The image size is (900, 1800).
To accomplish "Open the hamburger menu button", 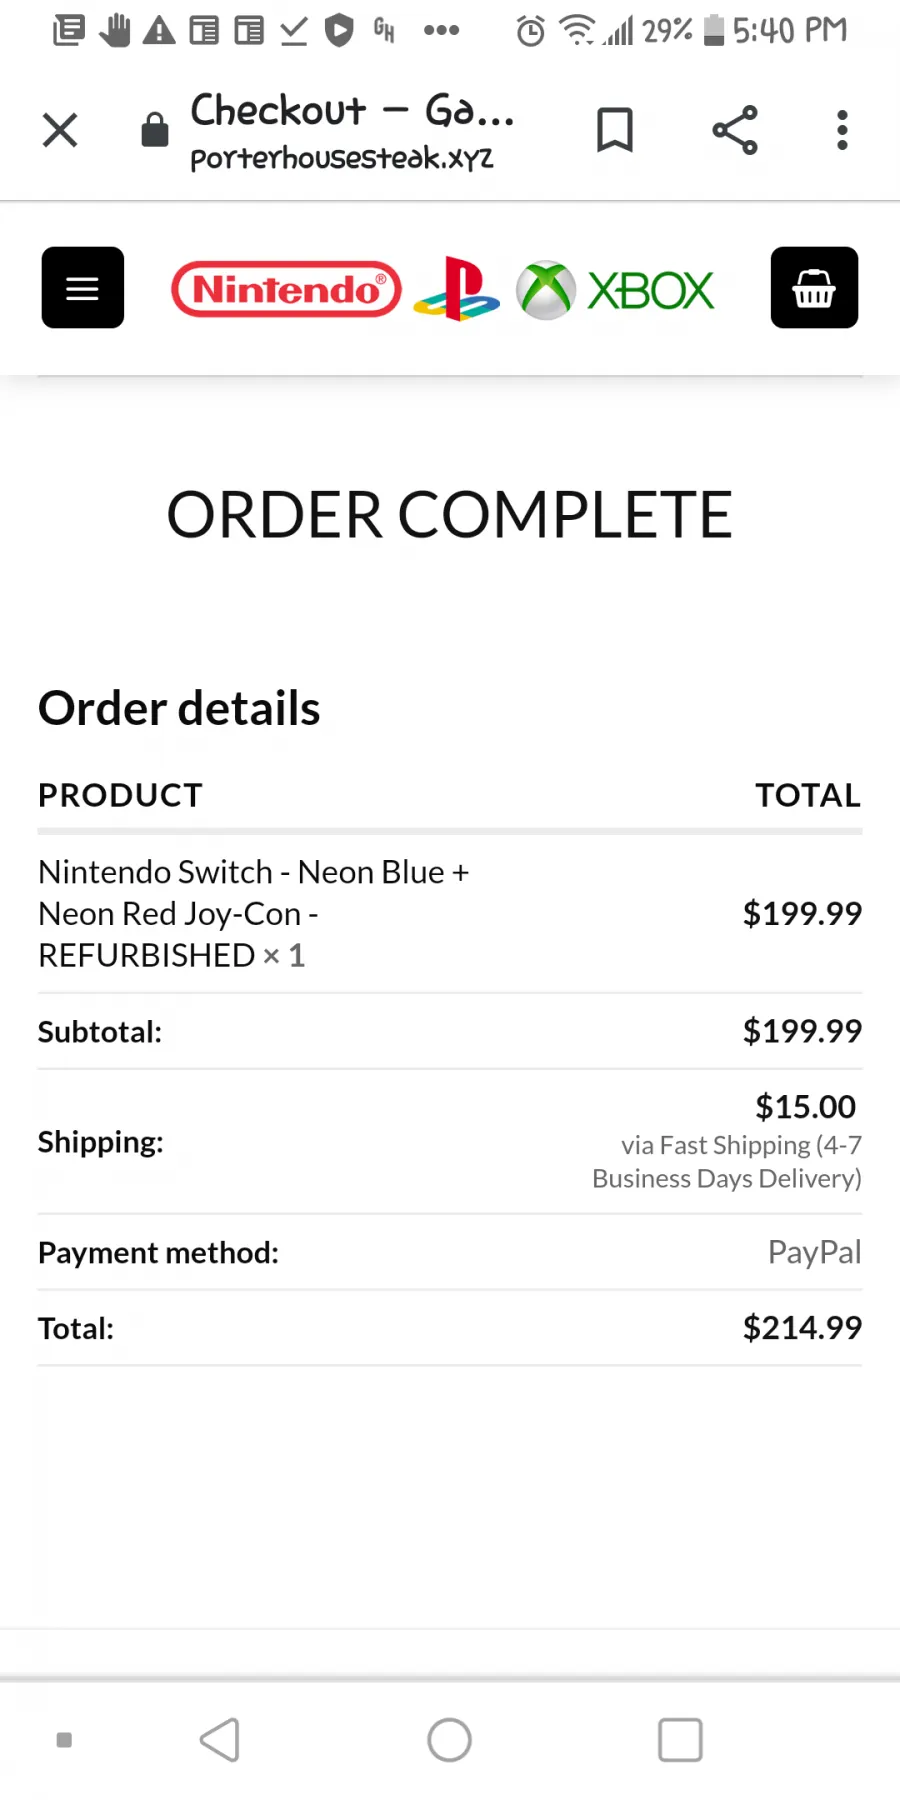I will coord(83,288).
